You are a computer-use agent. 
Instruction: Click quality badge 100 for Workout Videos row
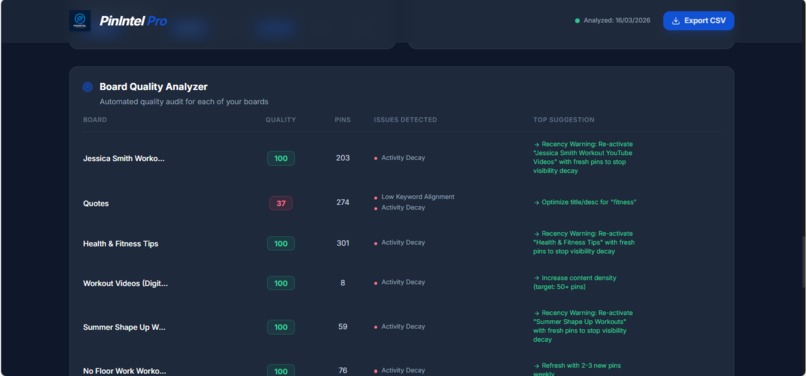tap(281, 283)
